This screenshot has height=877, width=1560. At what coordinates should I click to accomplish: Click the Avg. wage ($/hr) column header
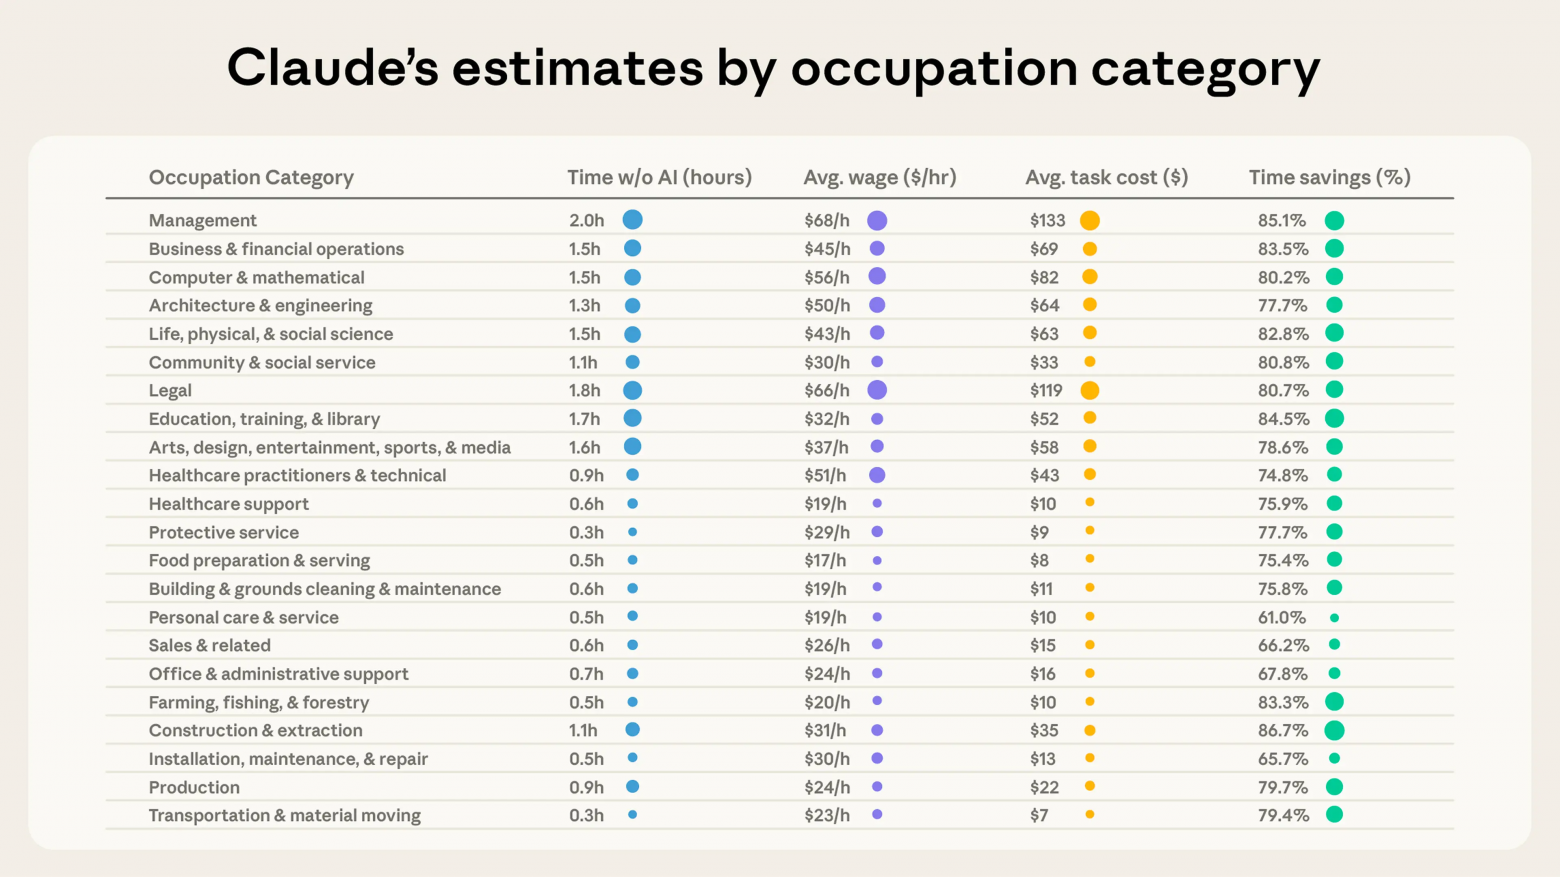click(x=880, y=178)
